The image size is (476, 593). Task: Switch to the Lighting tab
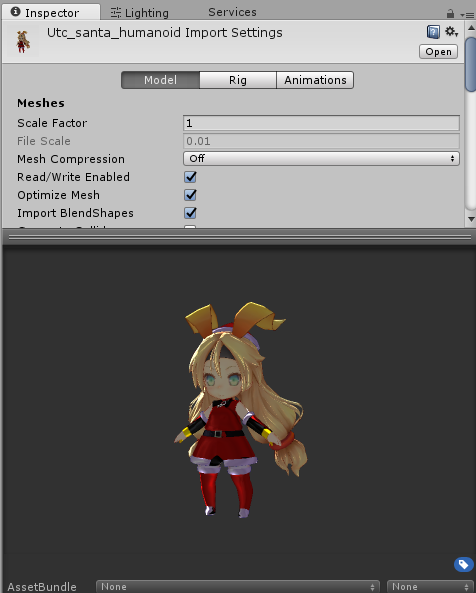140,13
